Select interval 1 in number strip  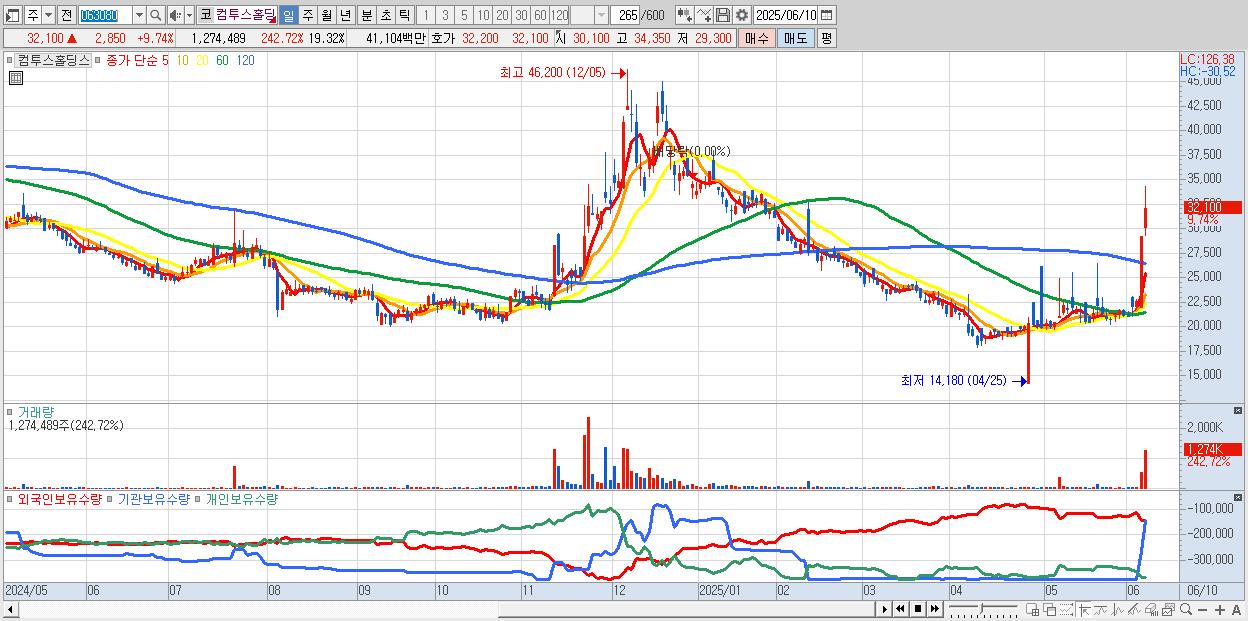[425, 15]
